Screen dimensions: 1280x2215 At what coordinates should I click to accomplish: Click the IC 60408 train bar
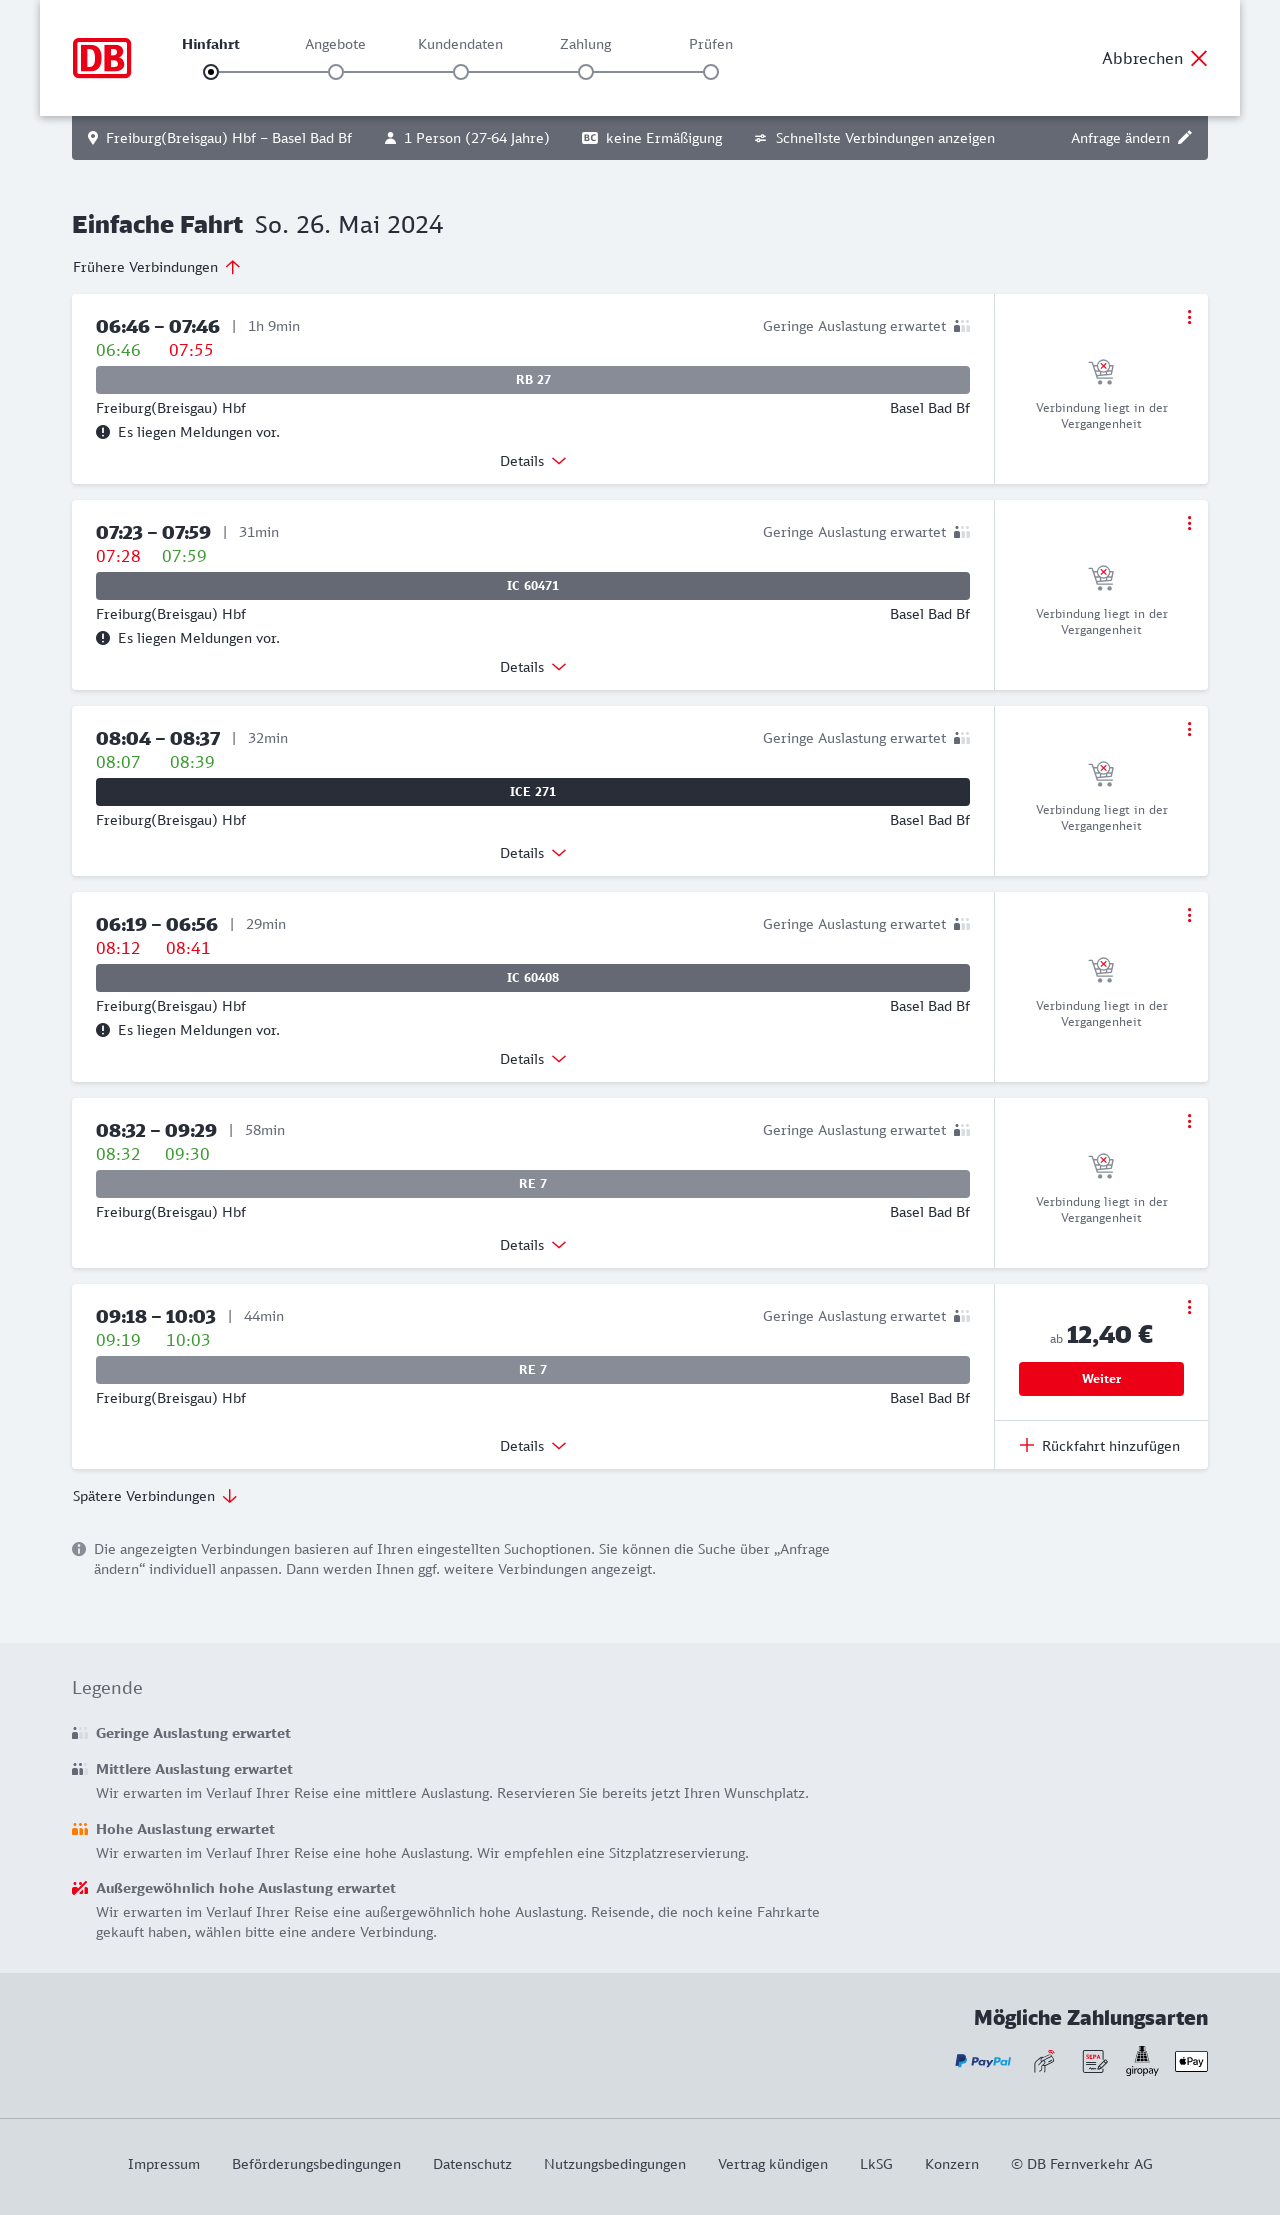pos(533,978)
